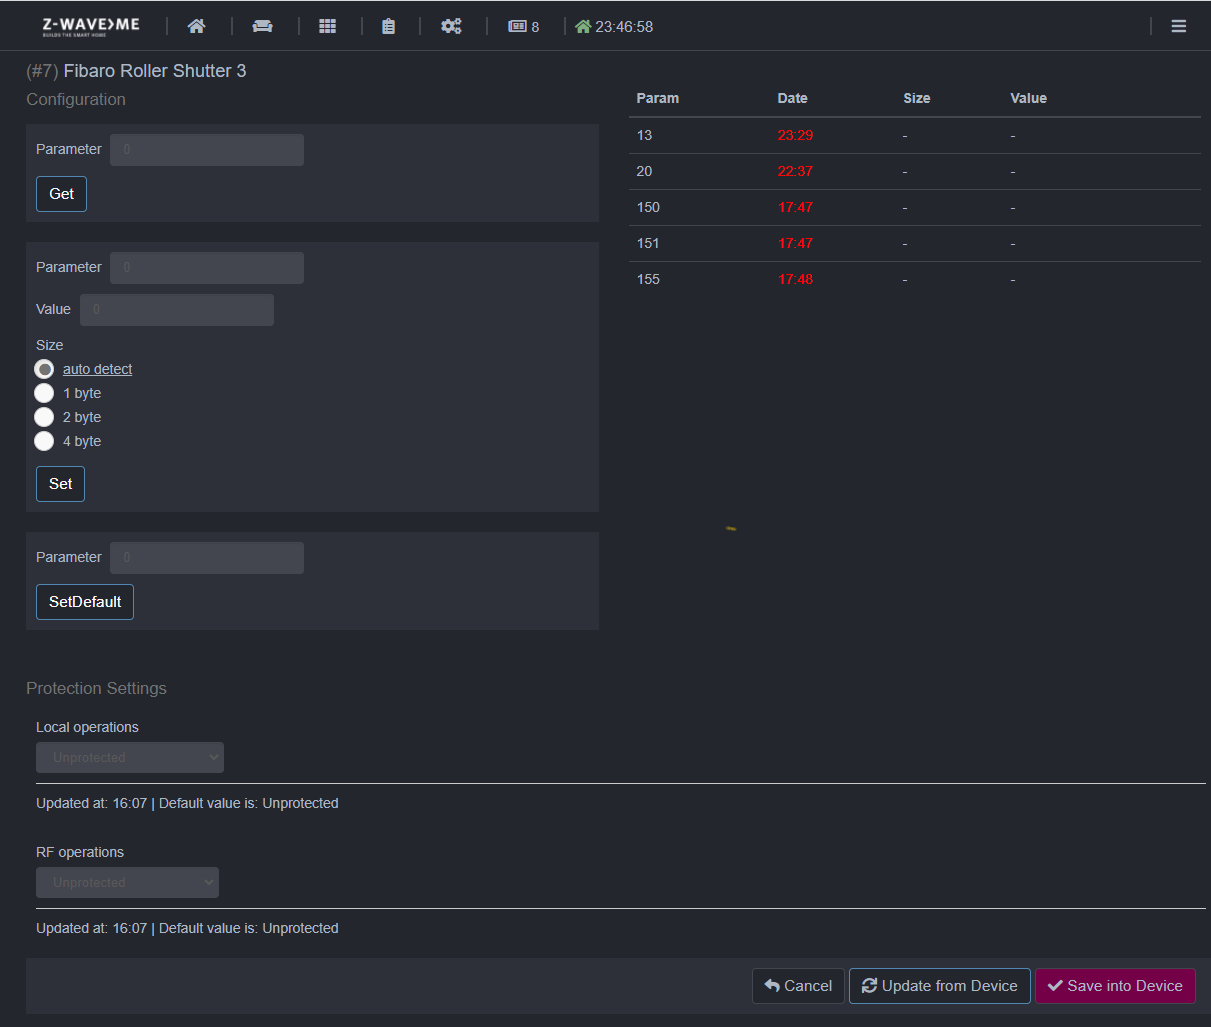Viewport: 1211px width, 1027px height.
Task: Open notifications counter showing 8
Action: (522, 25)
